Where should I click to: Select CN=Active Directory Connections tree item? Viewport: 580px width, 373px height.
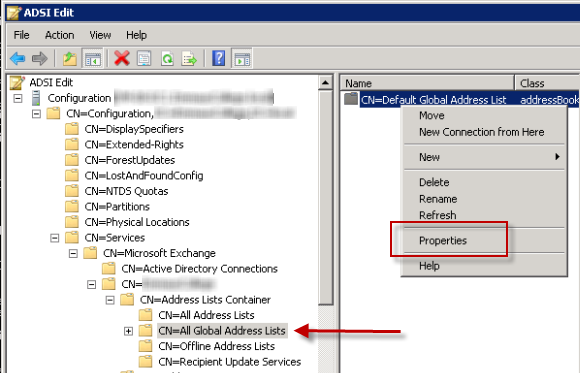pos(199,269)
